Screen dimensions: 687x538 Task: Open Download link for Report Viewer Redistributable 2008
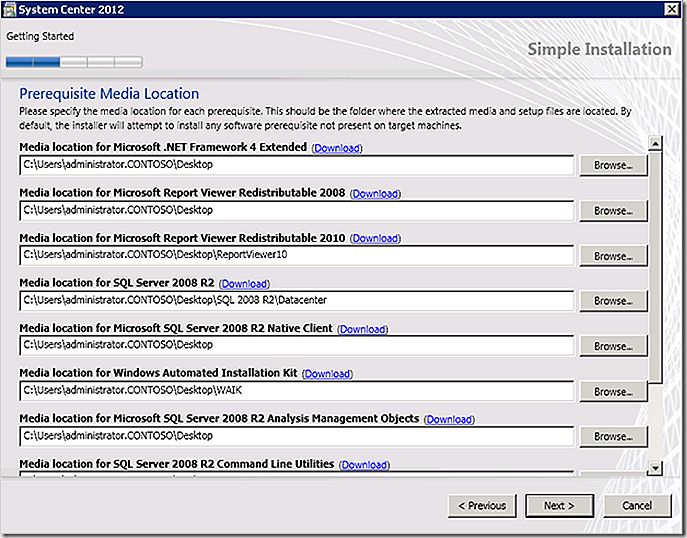(375, 194)
